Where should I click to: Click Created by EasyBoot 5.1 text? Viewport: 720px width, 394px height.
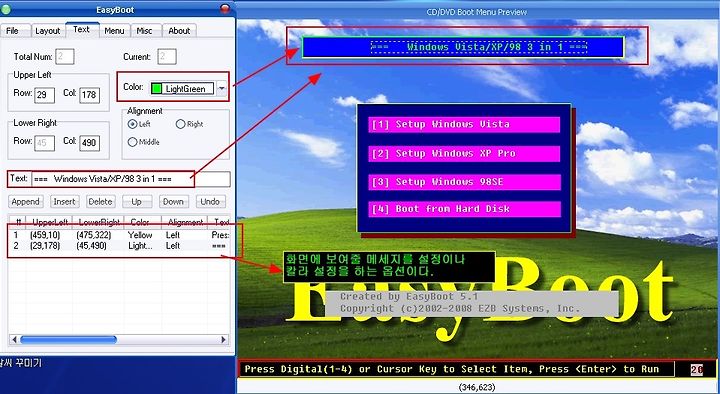[409, 297]
